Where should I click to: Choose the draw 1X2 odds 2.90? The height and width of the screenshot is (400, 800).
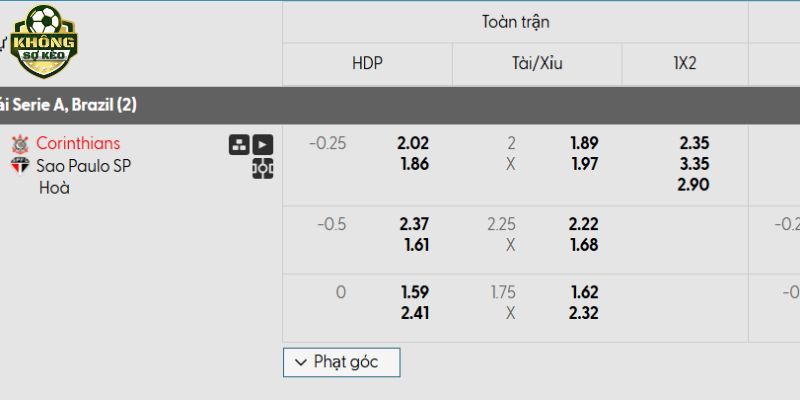tap(693, 186)
